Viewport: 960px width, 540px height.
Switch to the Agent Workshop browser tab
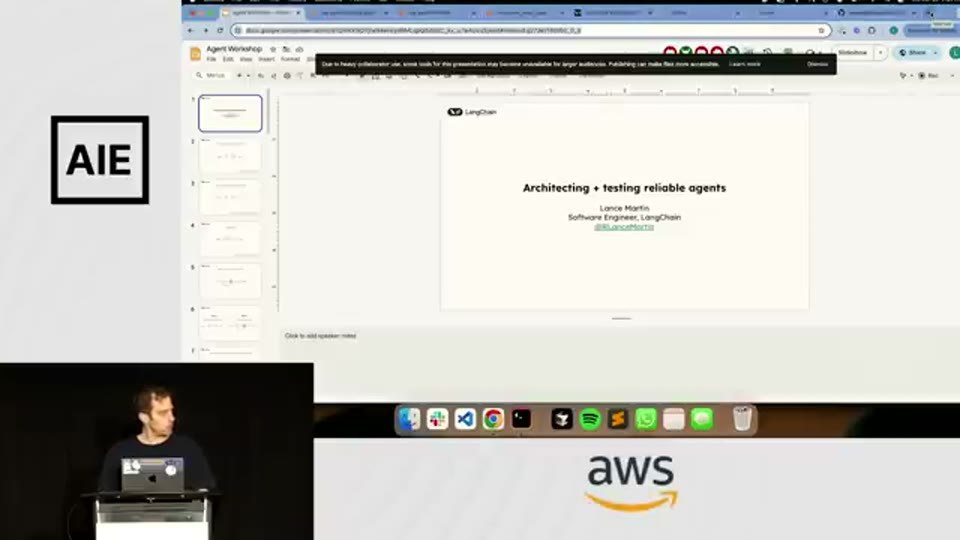pos(260,13)
